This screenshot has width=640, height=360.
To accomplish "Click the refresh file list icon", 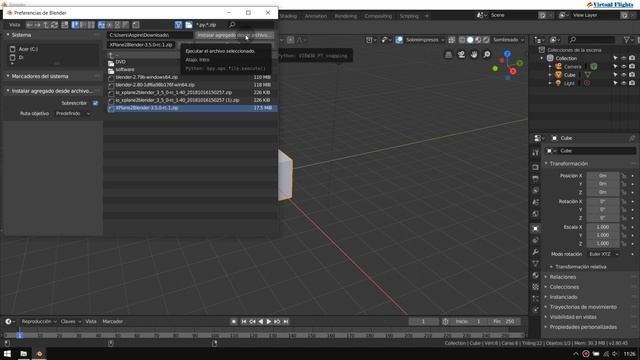I will coord(54,25).
